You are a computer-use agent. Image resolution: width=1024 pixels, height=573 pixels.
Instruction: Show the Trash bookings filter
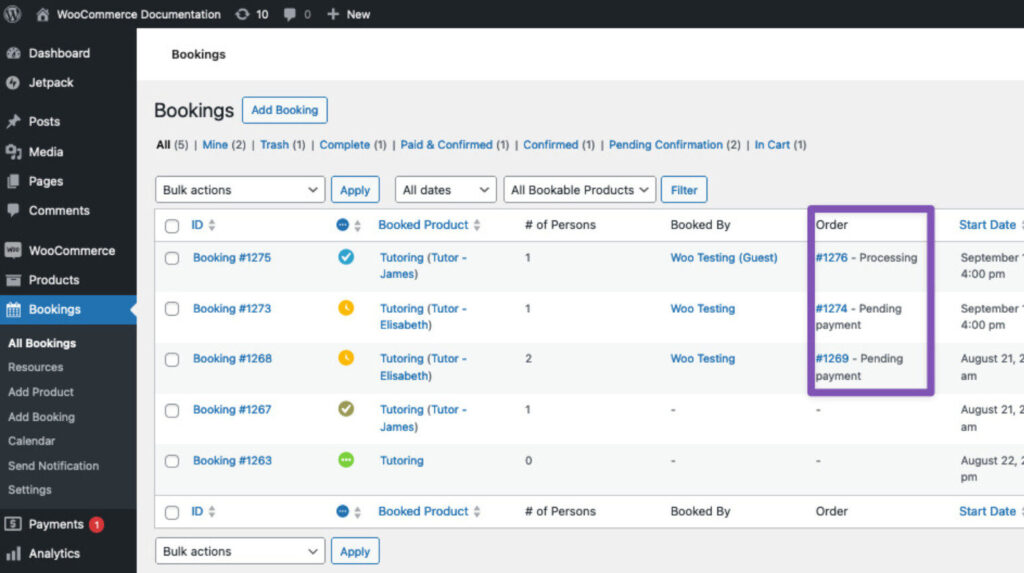274,144
